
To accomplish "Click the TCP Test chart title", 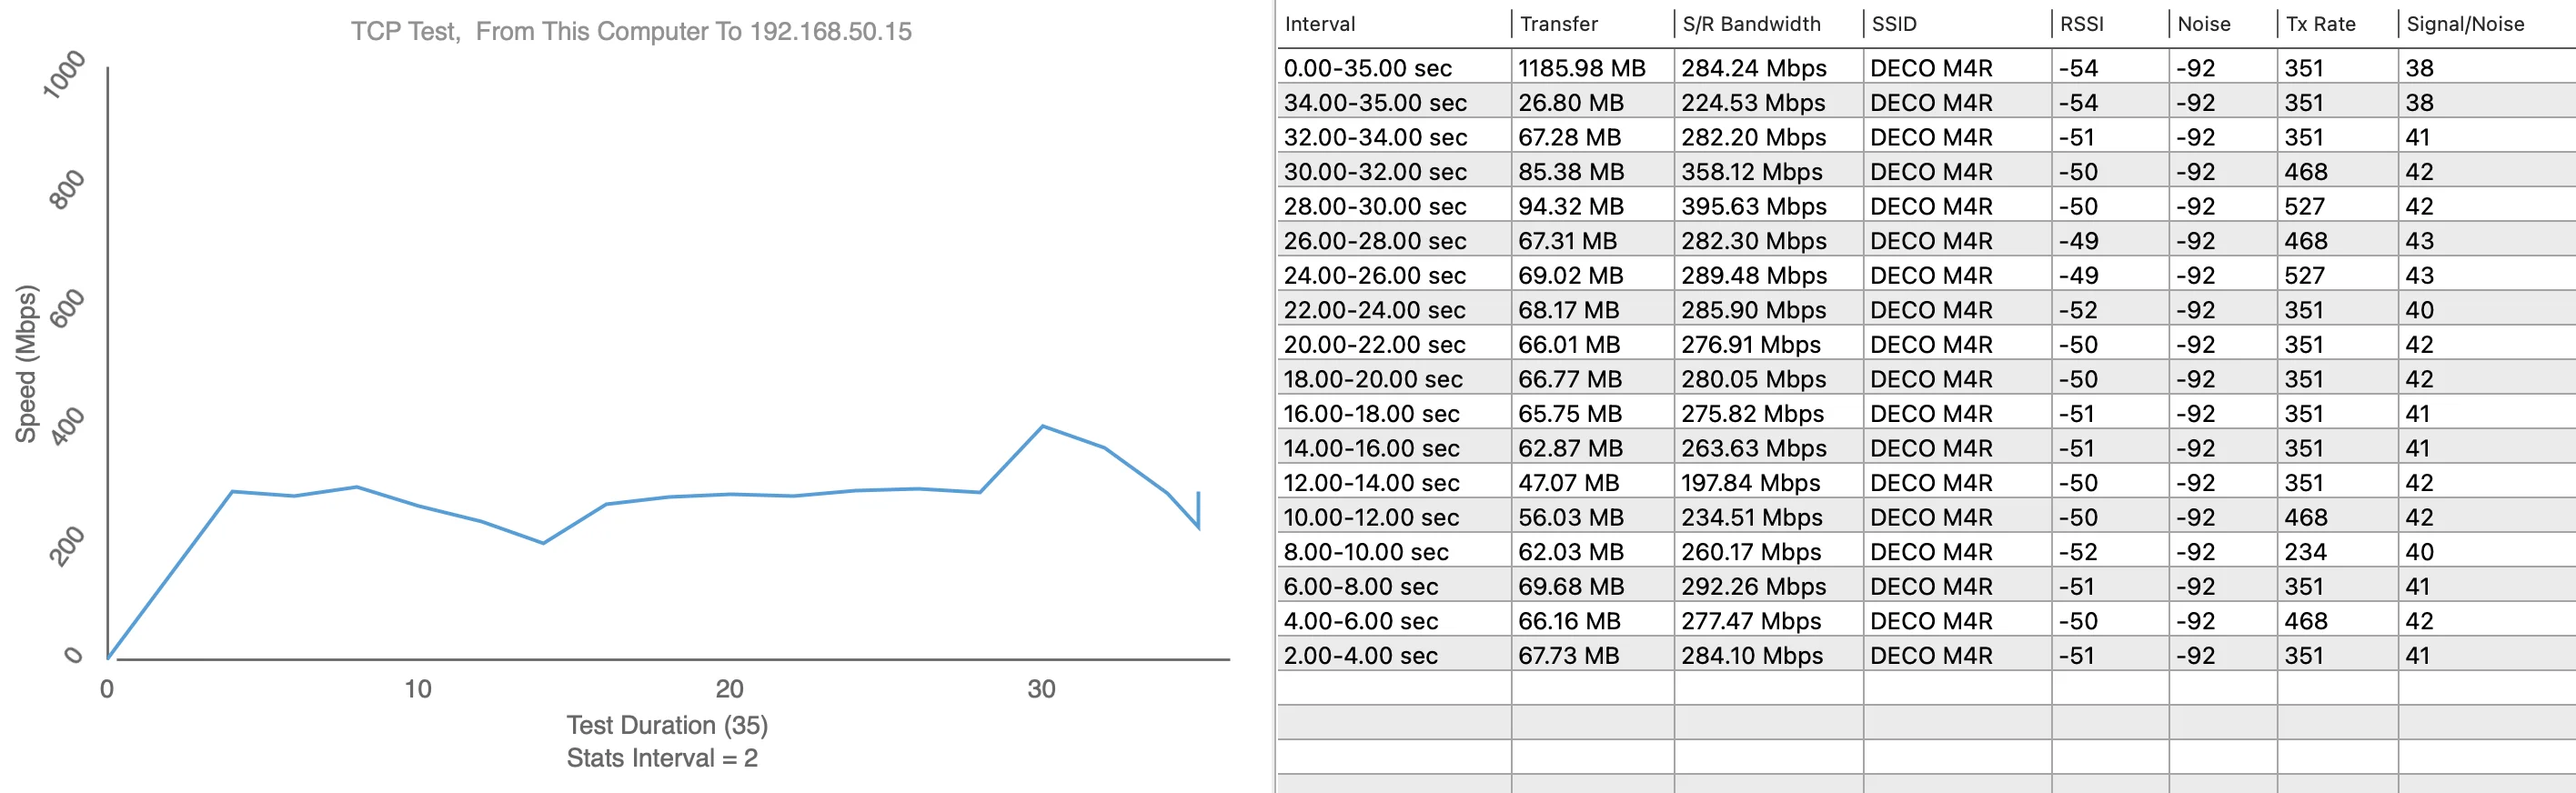I will [631, 32].
